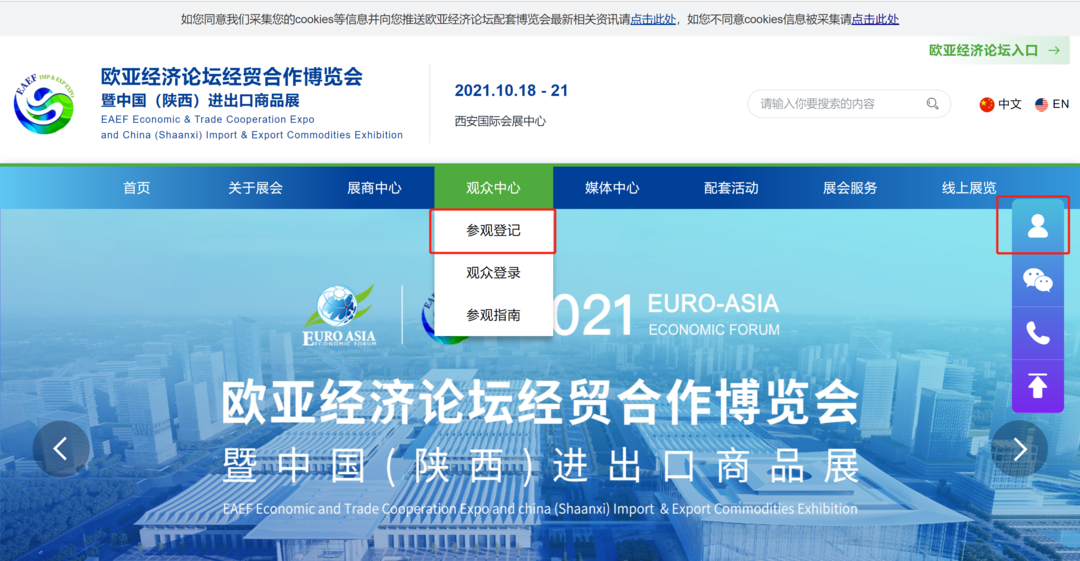
Task: Click second 点击此处 link to decline cookies
Action: coord(875,19)
